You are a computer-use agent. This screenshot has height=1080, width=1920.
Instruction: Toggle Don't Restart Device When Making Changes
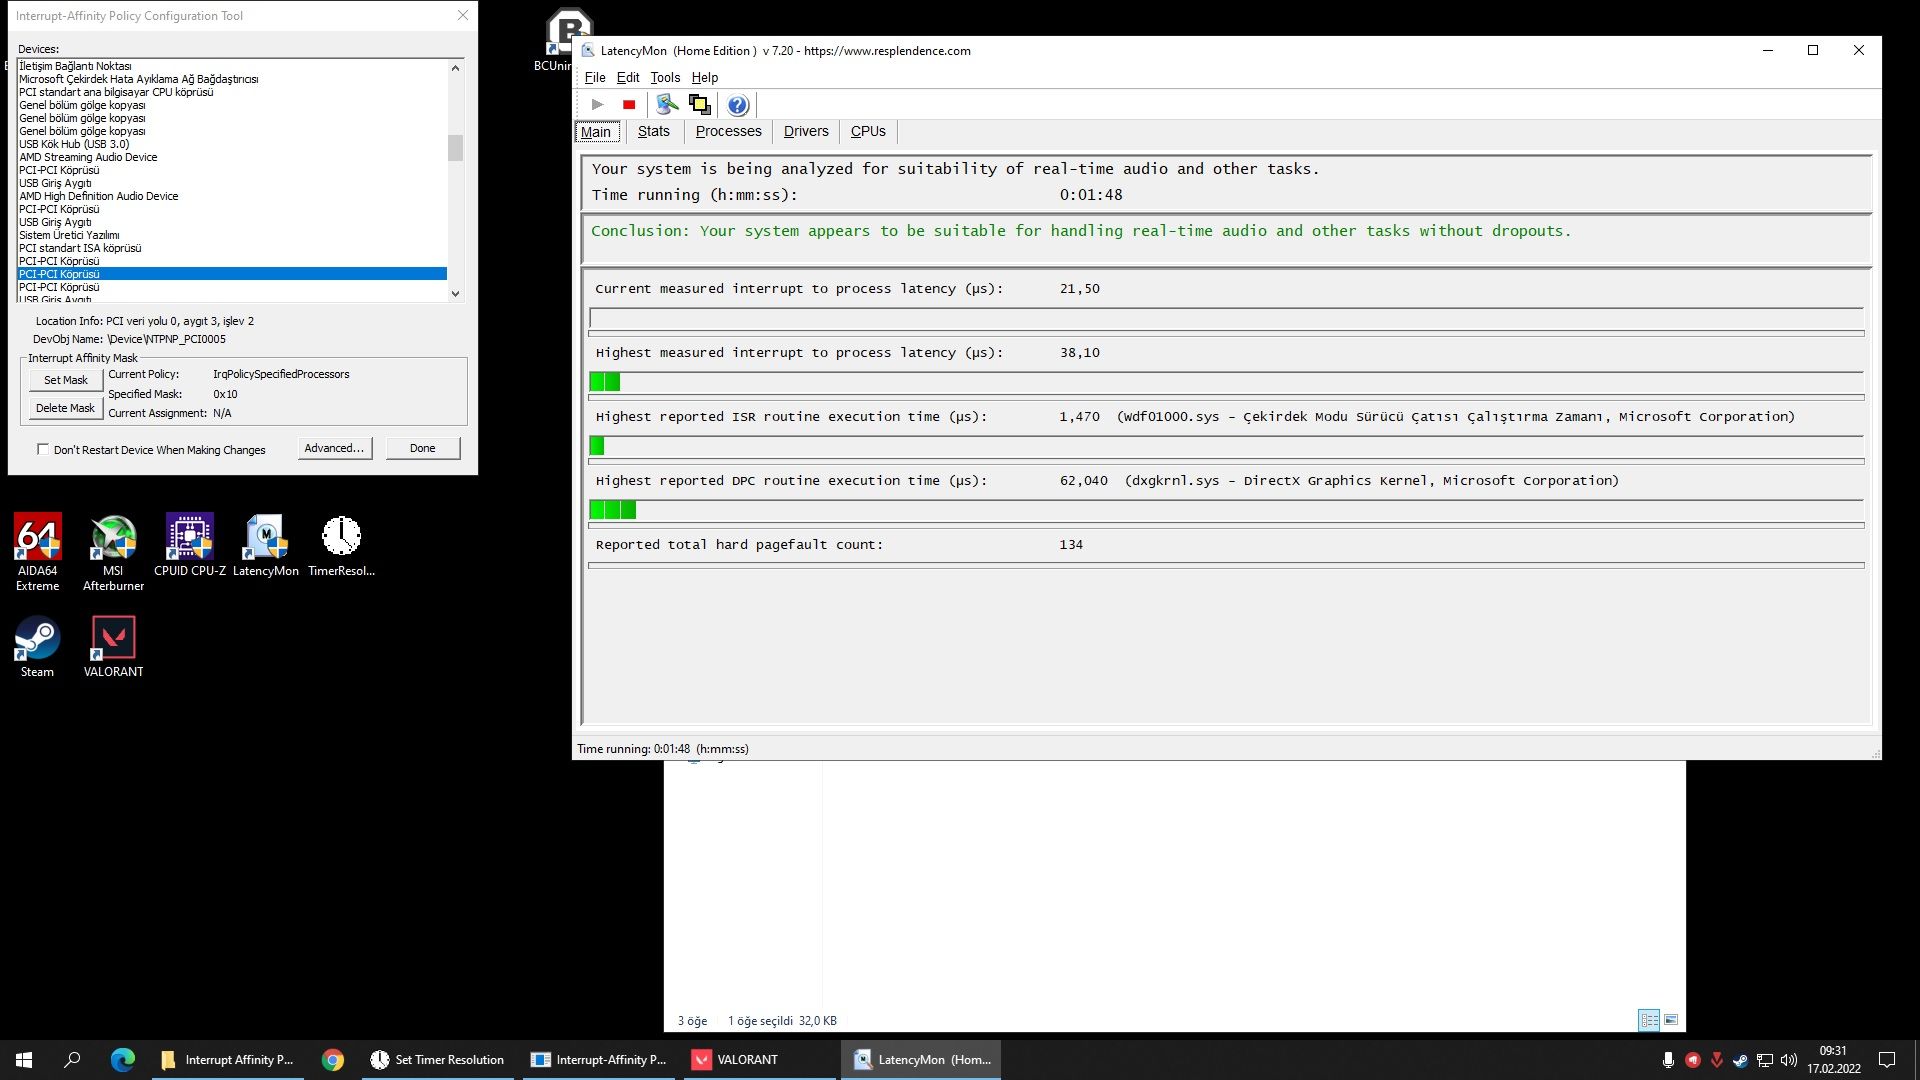(x=43, y=449)
